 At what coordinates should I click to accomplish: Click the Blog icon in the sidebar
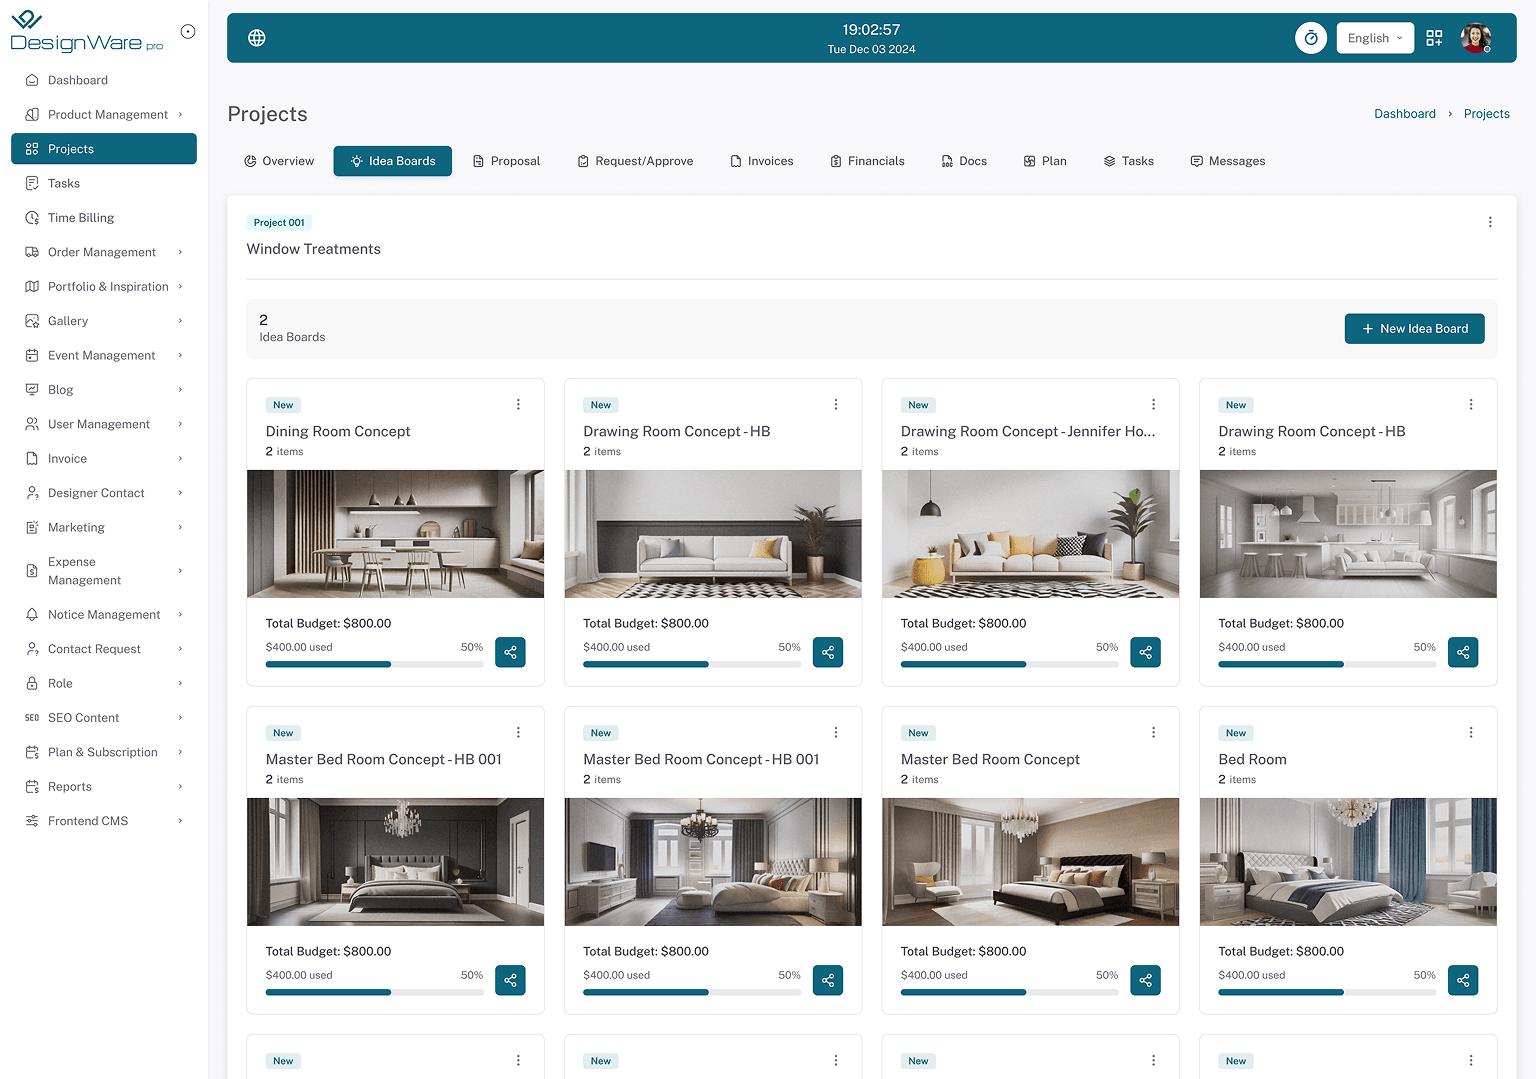click(x=32, y=390)
